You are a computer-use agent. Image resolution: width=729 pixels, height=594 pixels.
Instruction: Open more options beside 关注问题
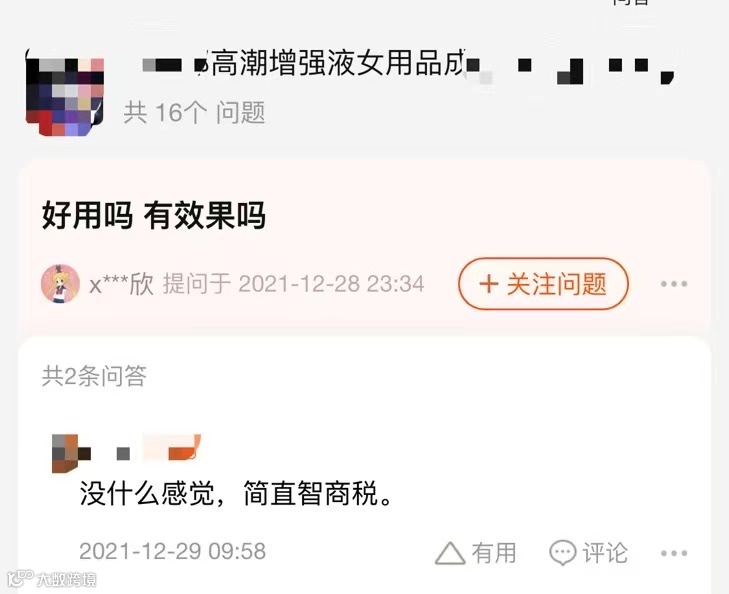tap(674, 284)
